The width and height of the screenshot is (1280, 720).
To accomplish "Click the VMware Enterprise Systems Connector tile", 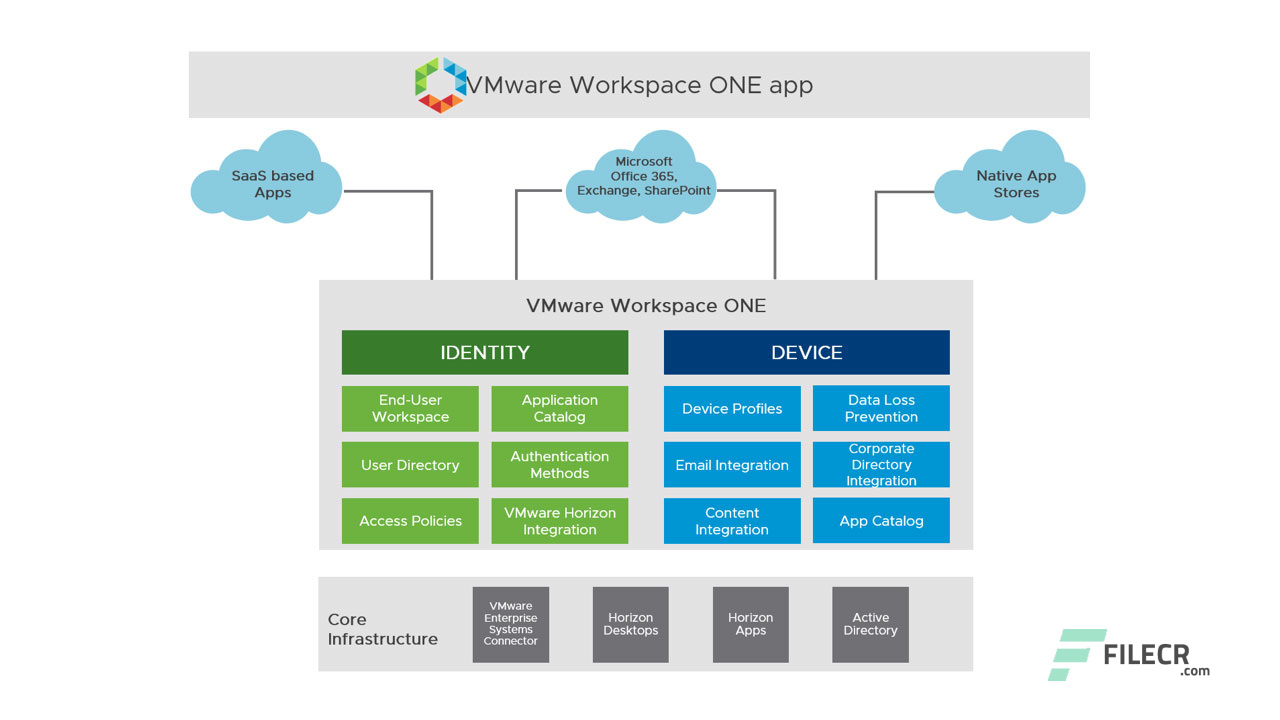I will click(511, 625).
